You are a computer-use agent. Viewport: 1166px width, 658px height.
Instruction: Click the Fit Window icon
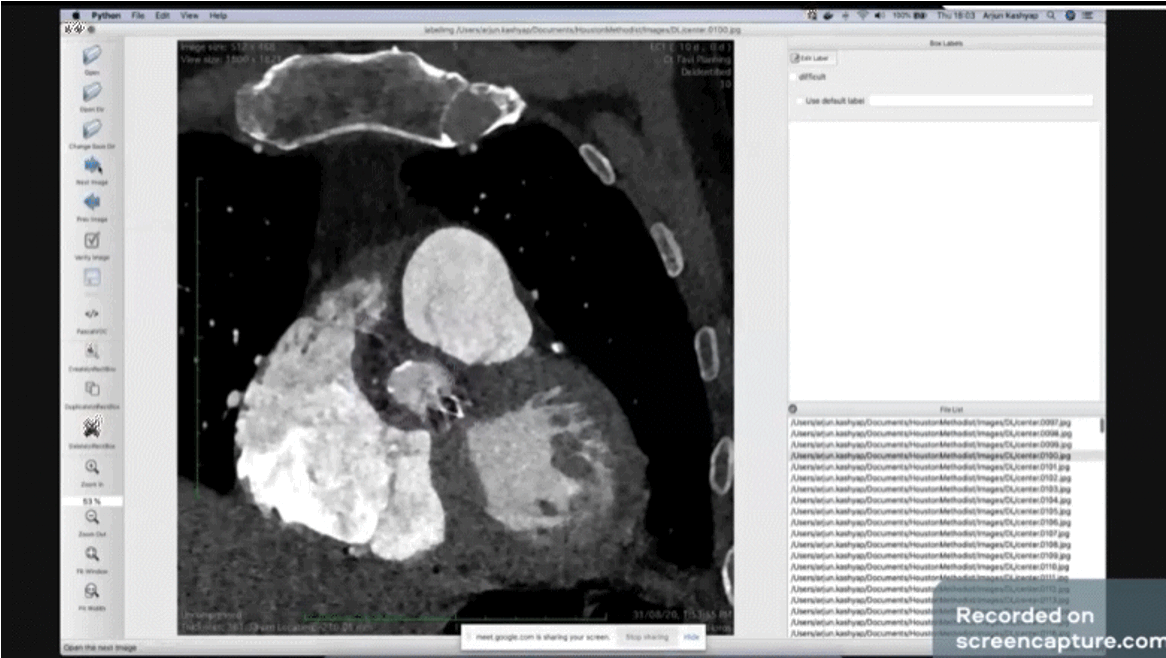click(92, 554)
